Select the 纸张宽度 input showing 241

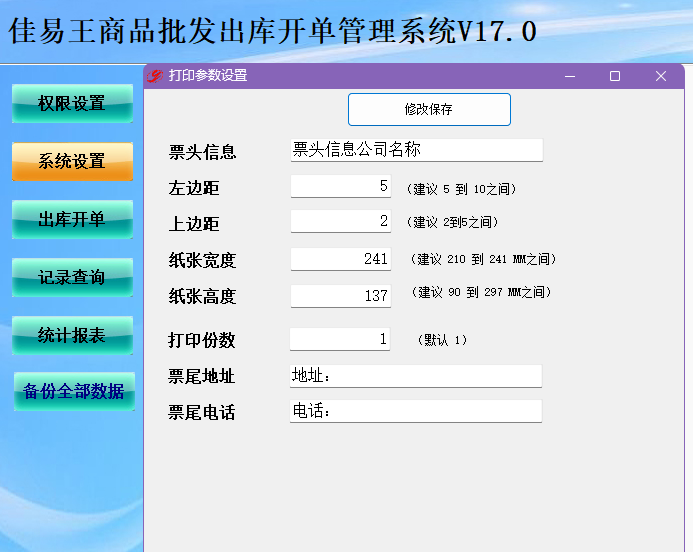[x=340, y=259]
